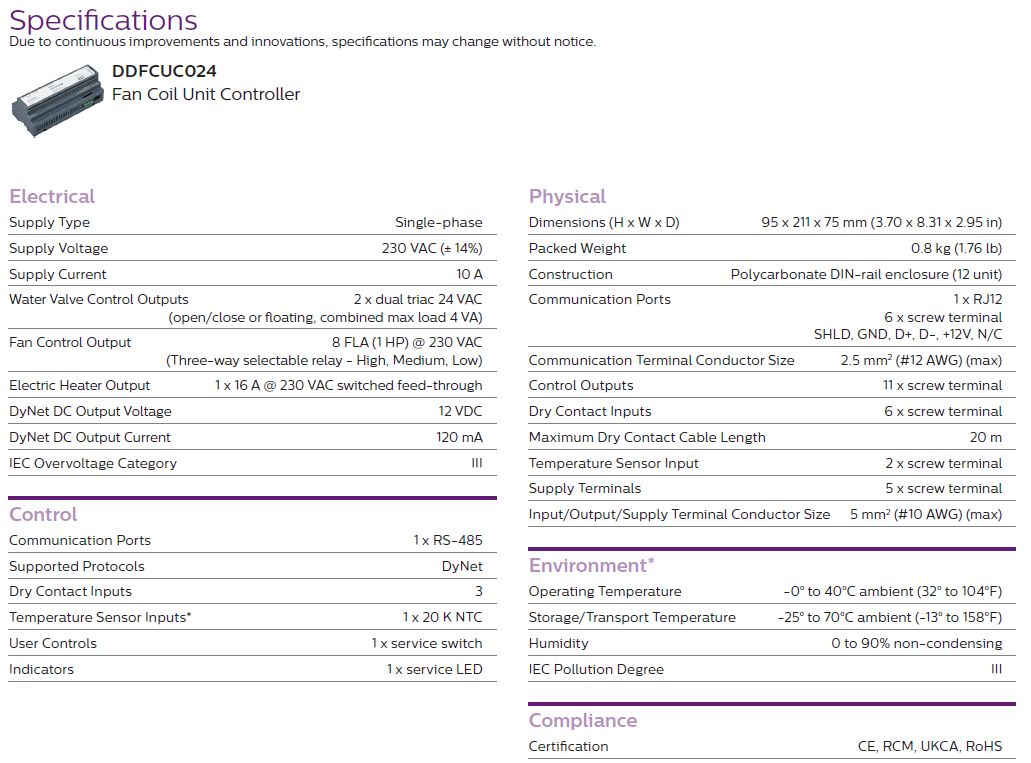The height and width of the screenshot is (763, 1031).
Task: Click the Packed Weight 0.8 kg value
Action: tap(956, 248)
